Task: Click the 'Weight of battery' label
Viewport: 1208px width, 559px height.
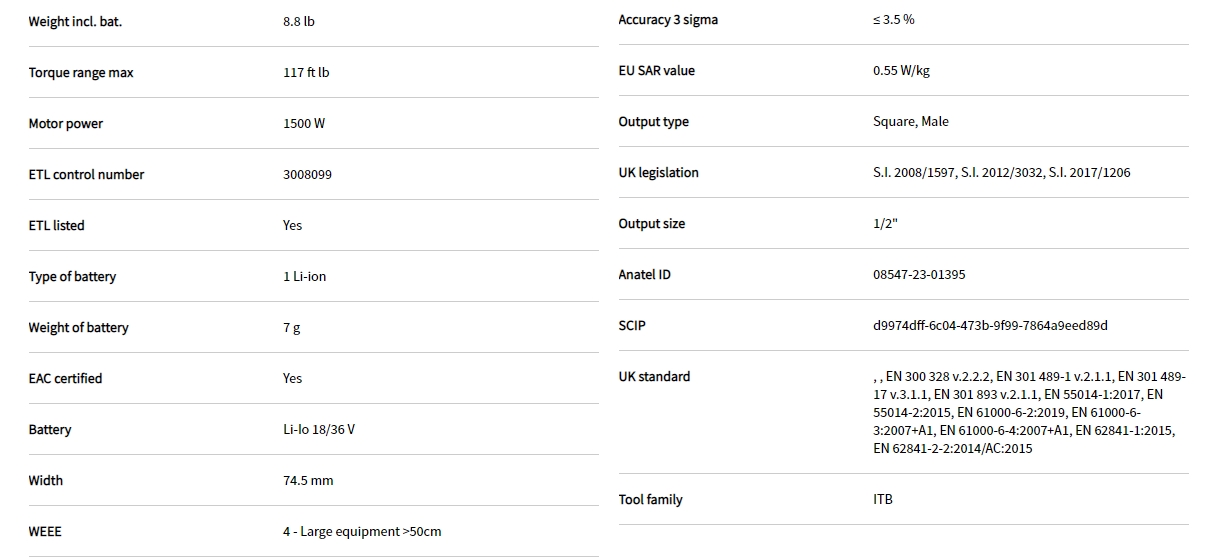Action: pos(78,328)
